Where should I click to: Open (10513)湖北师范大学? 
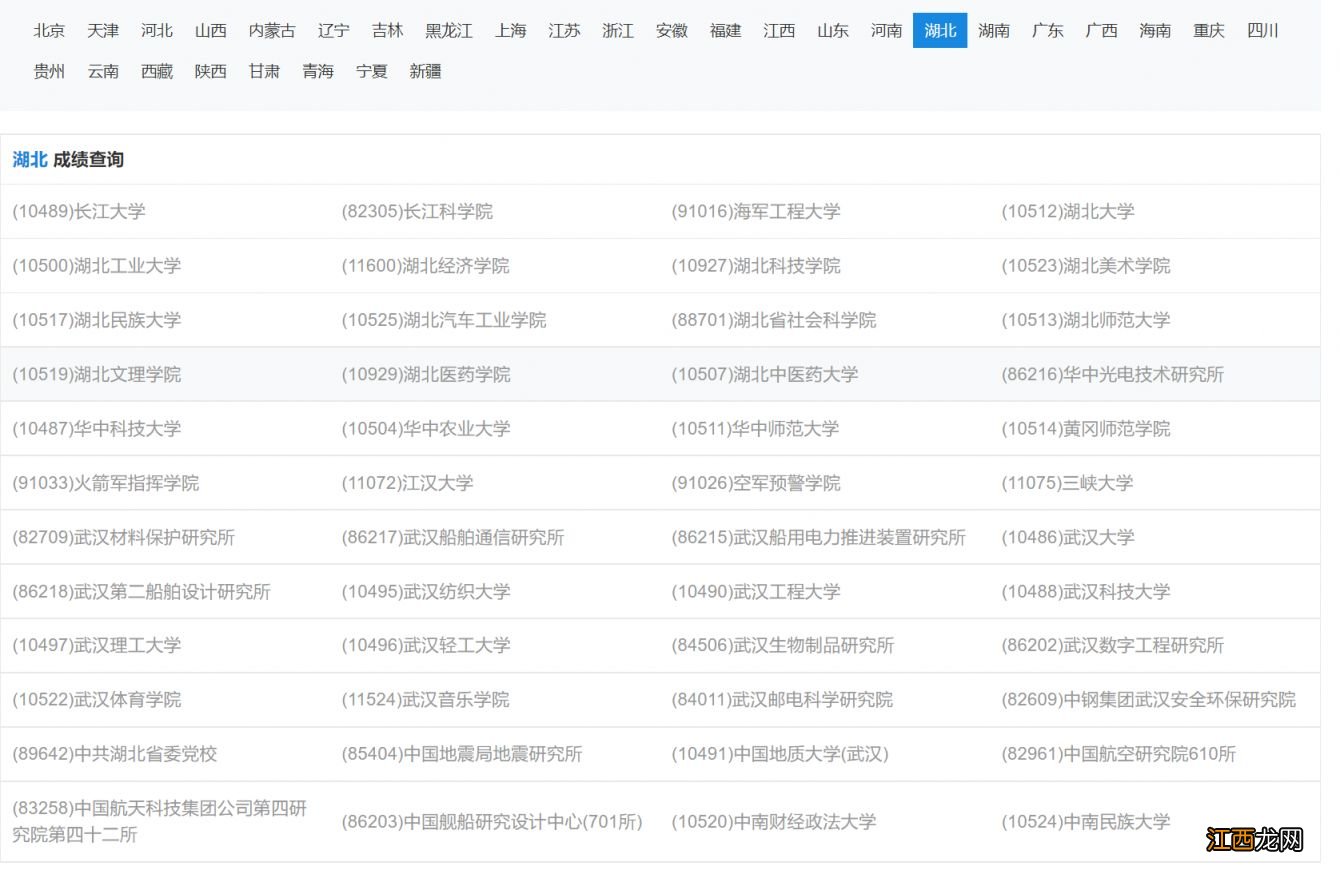(1086, 320)
